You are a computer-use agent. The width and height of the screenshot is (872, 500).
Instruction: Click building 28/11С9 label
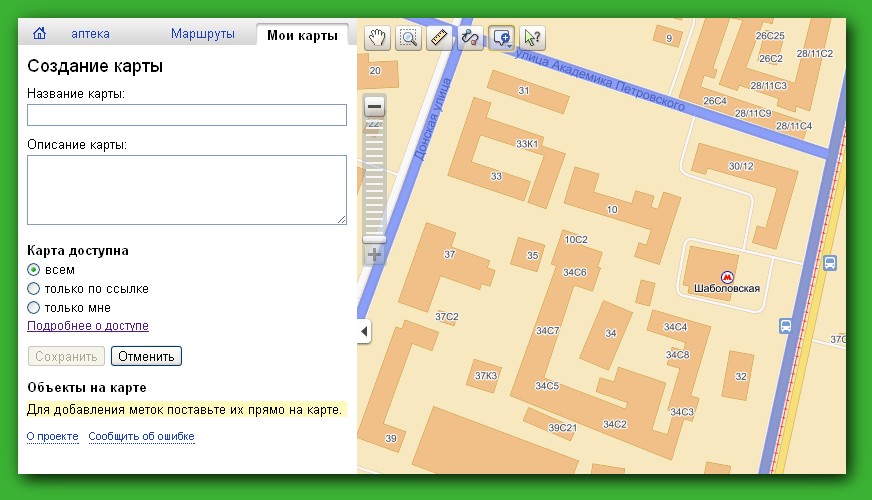click(x=753, y=113)
